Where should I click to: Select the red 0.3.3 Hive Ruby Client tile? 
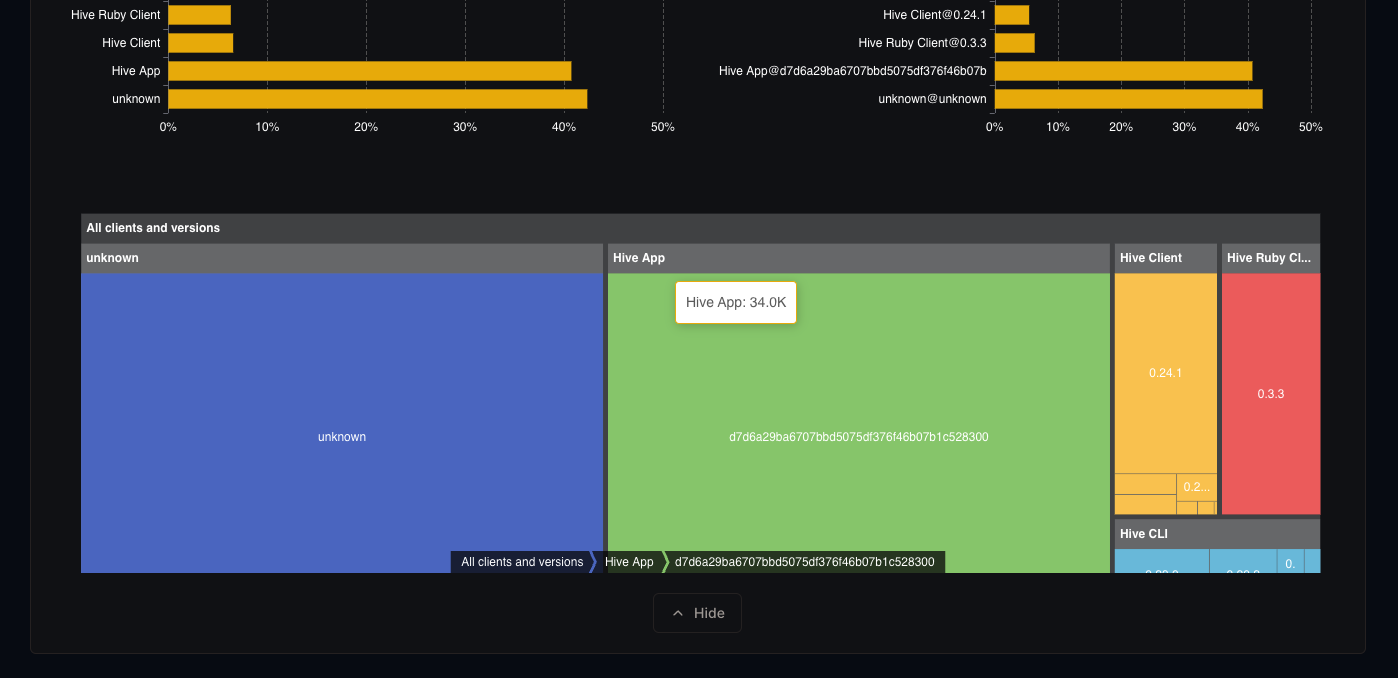[1270, 393]
